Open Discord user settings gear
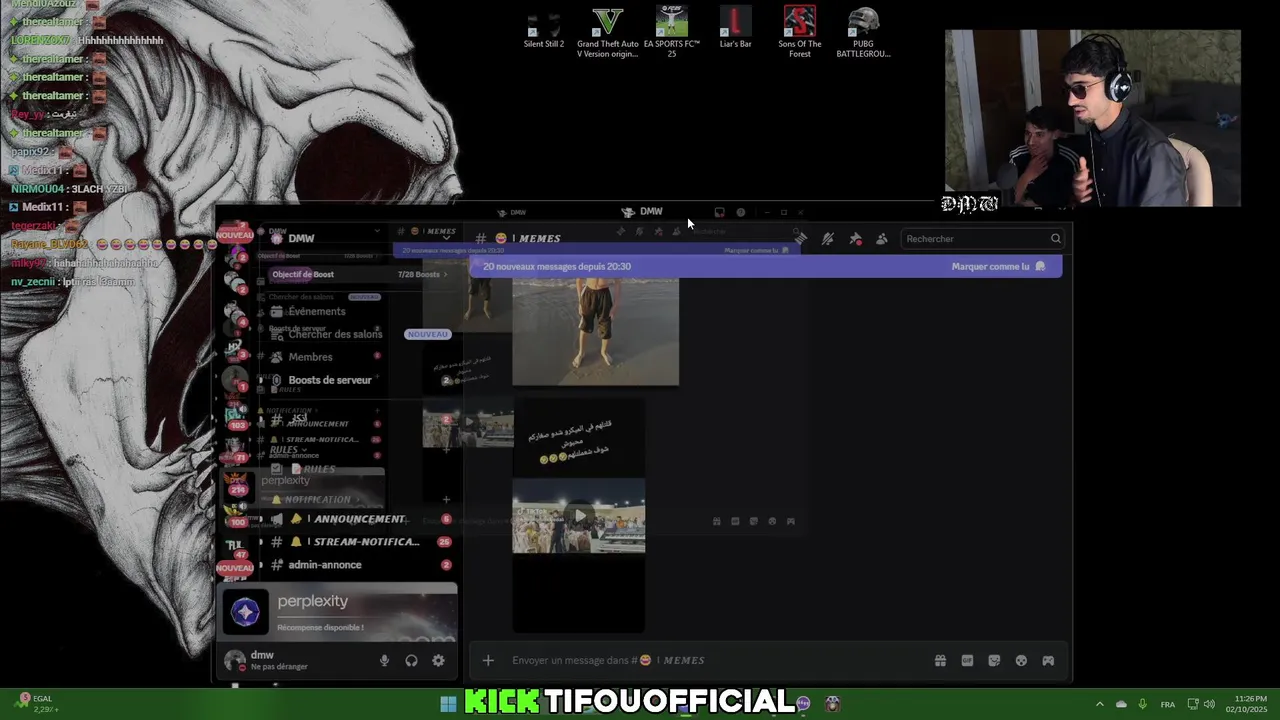Screen dimensions: 1280x720 point(438,660)
